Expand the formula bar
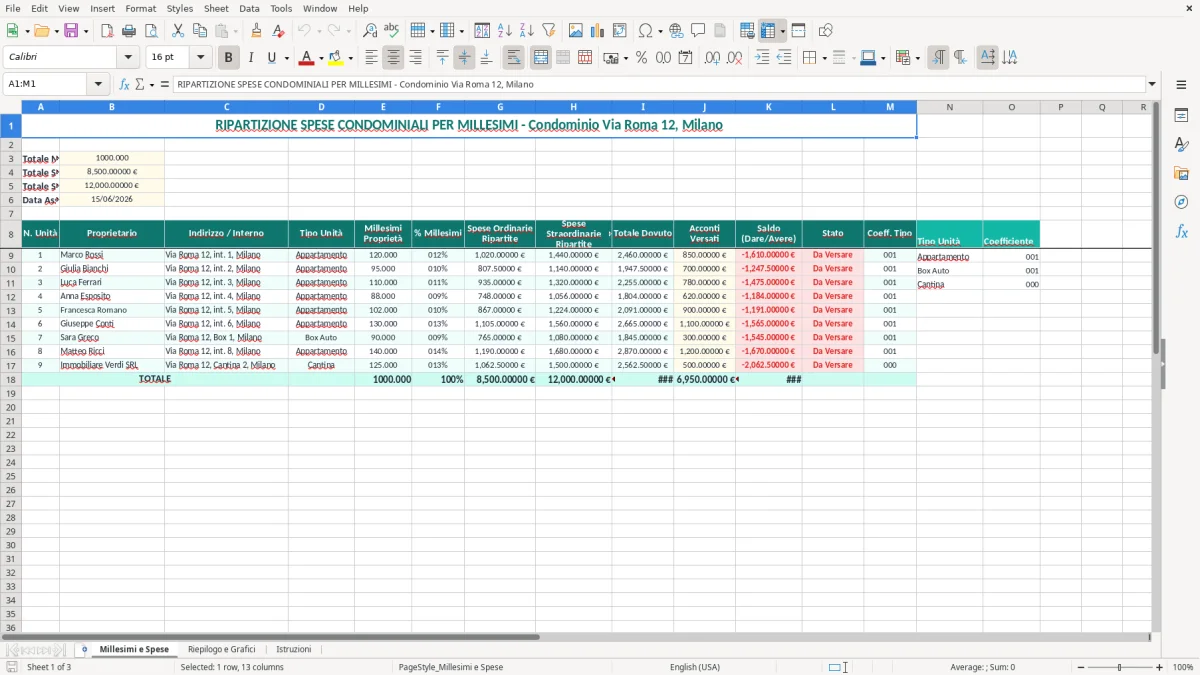This screenshot has width=1200, height=675. click(1152, 84)
